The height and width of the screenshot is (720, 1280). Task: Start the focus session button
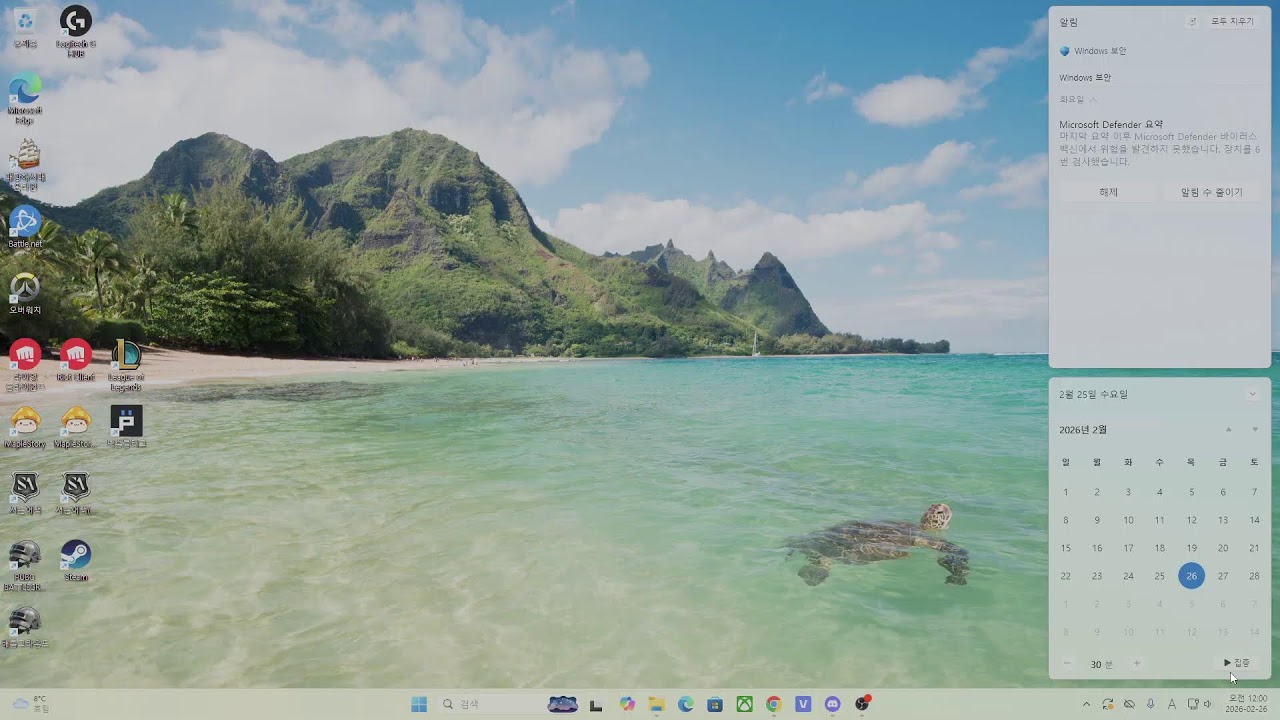pos(1236,663)
